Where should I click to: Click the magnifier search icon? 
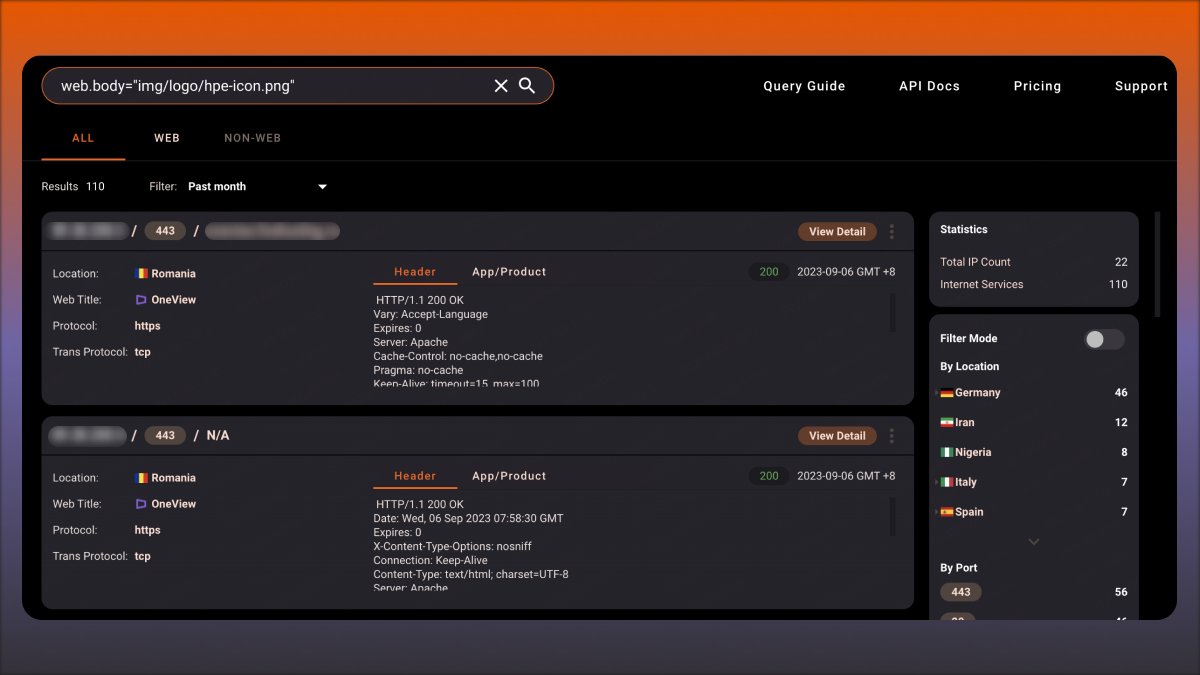click(x=527, y=86)
